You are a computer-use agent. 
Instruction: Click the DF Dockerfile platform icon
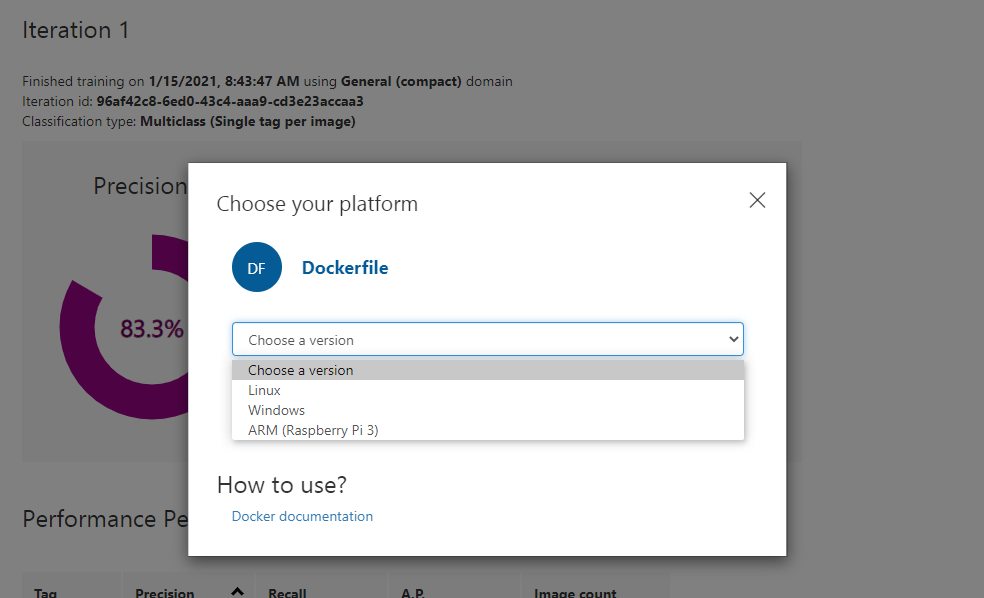[x=257, y=267]
